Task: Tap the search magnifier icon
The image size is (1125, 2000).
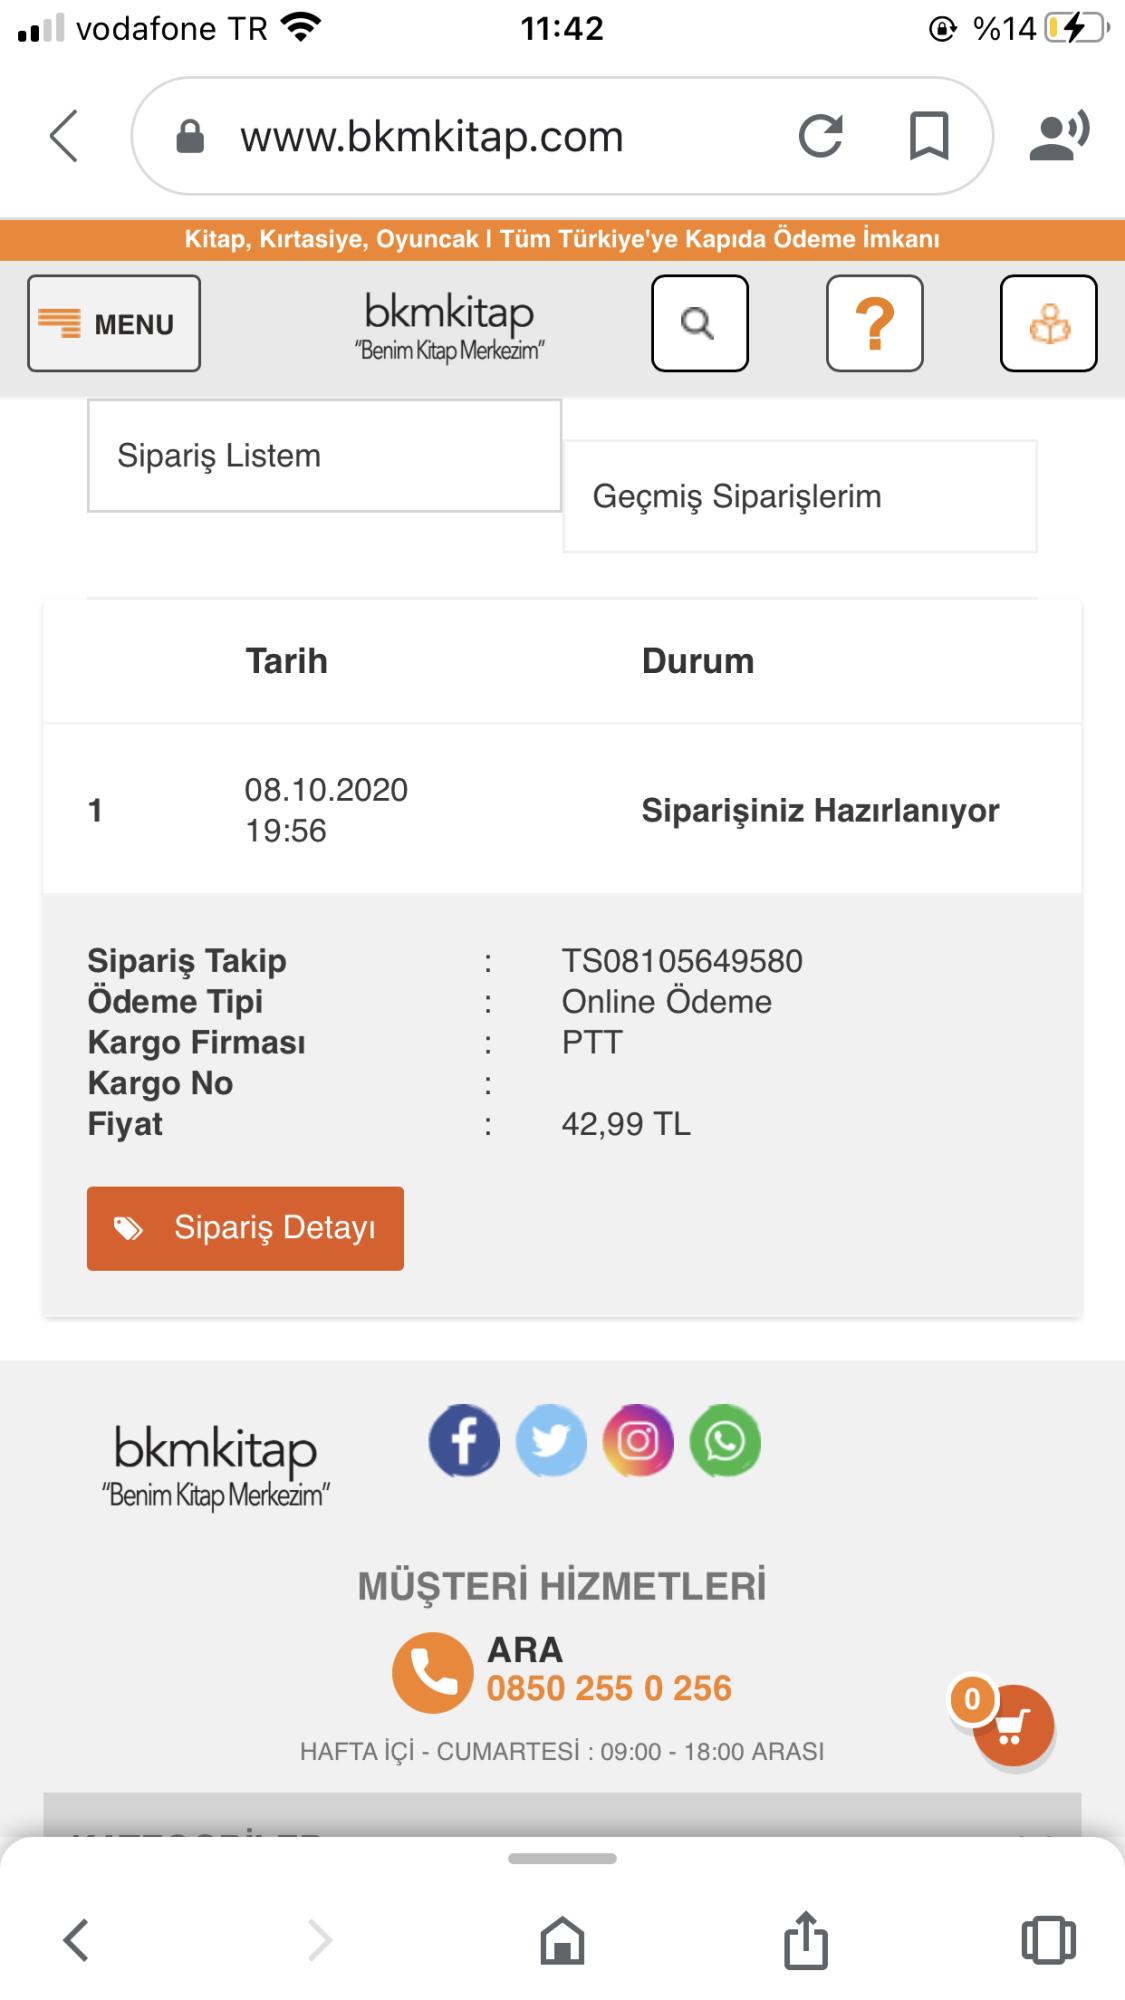Action: 700,324
